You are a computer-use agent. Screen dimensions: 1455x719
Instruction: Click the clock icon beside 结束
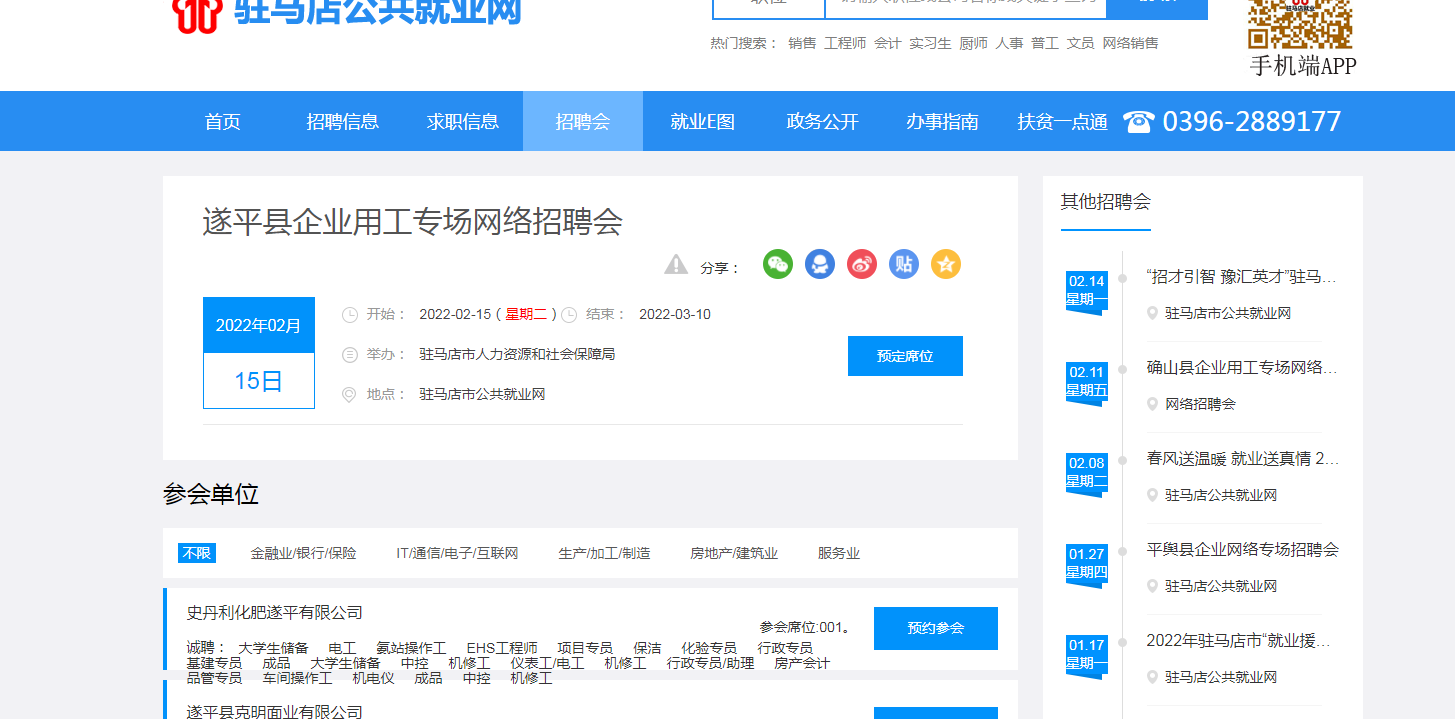[569, 315]
